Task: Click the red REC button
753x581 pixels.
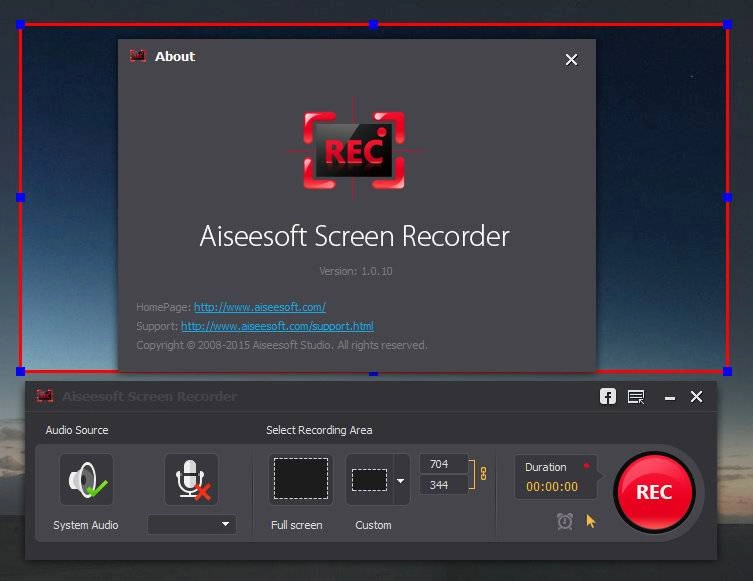Action: 654,492
